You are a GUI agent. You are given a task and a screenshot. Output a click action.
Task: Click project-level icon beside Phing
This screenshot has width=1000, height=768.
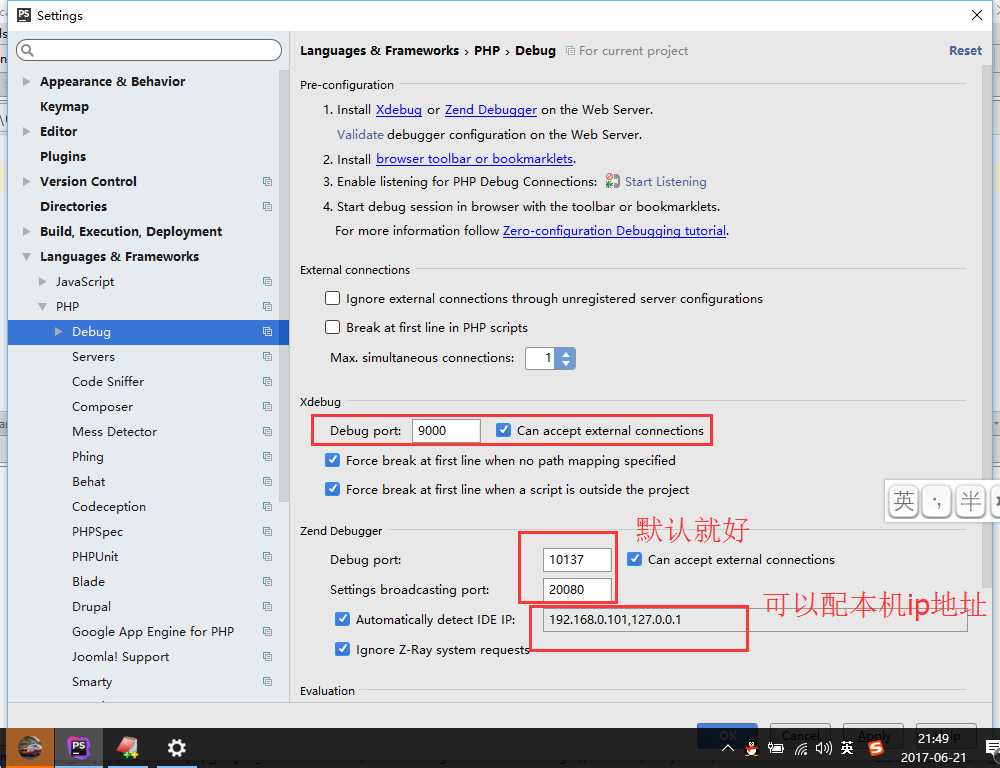(x=267, y=457)
